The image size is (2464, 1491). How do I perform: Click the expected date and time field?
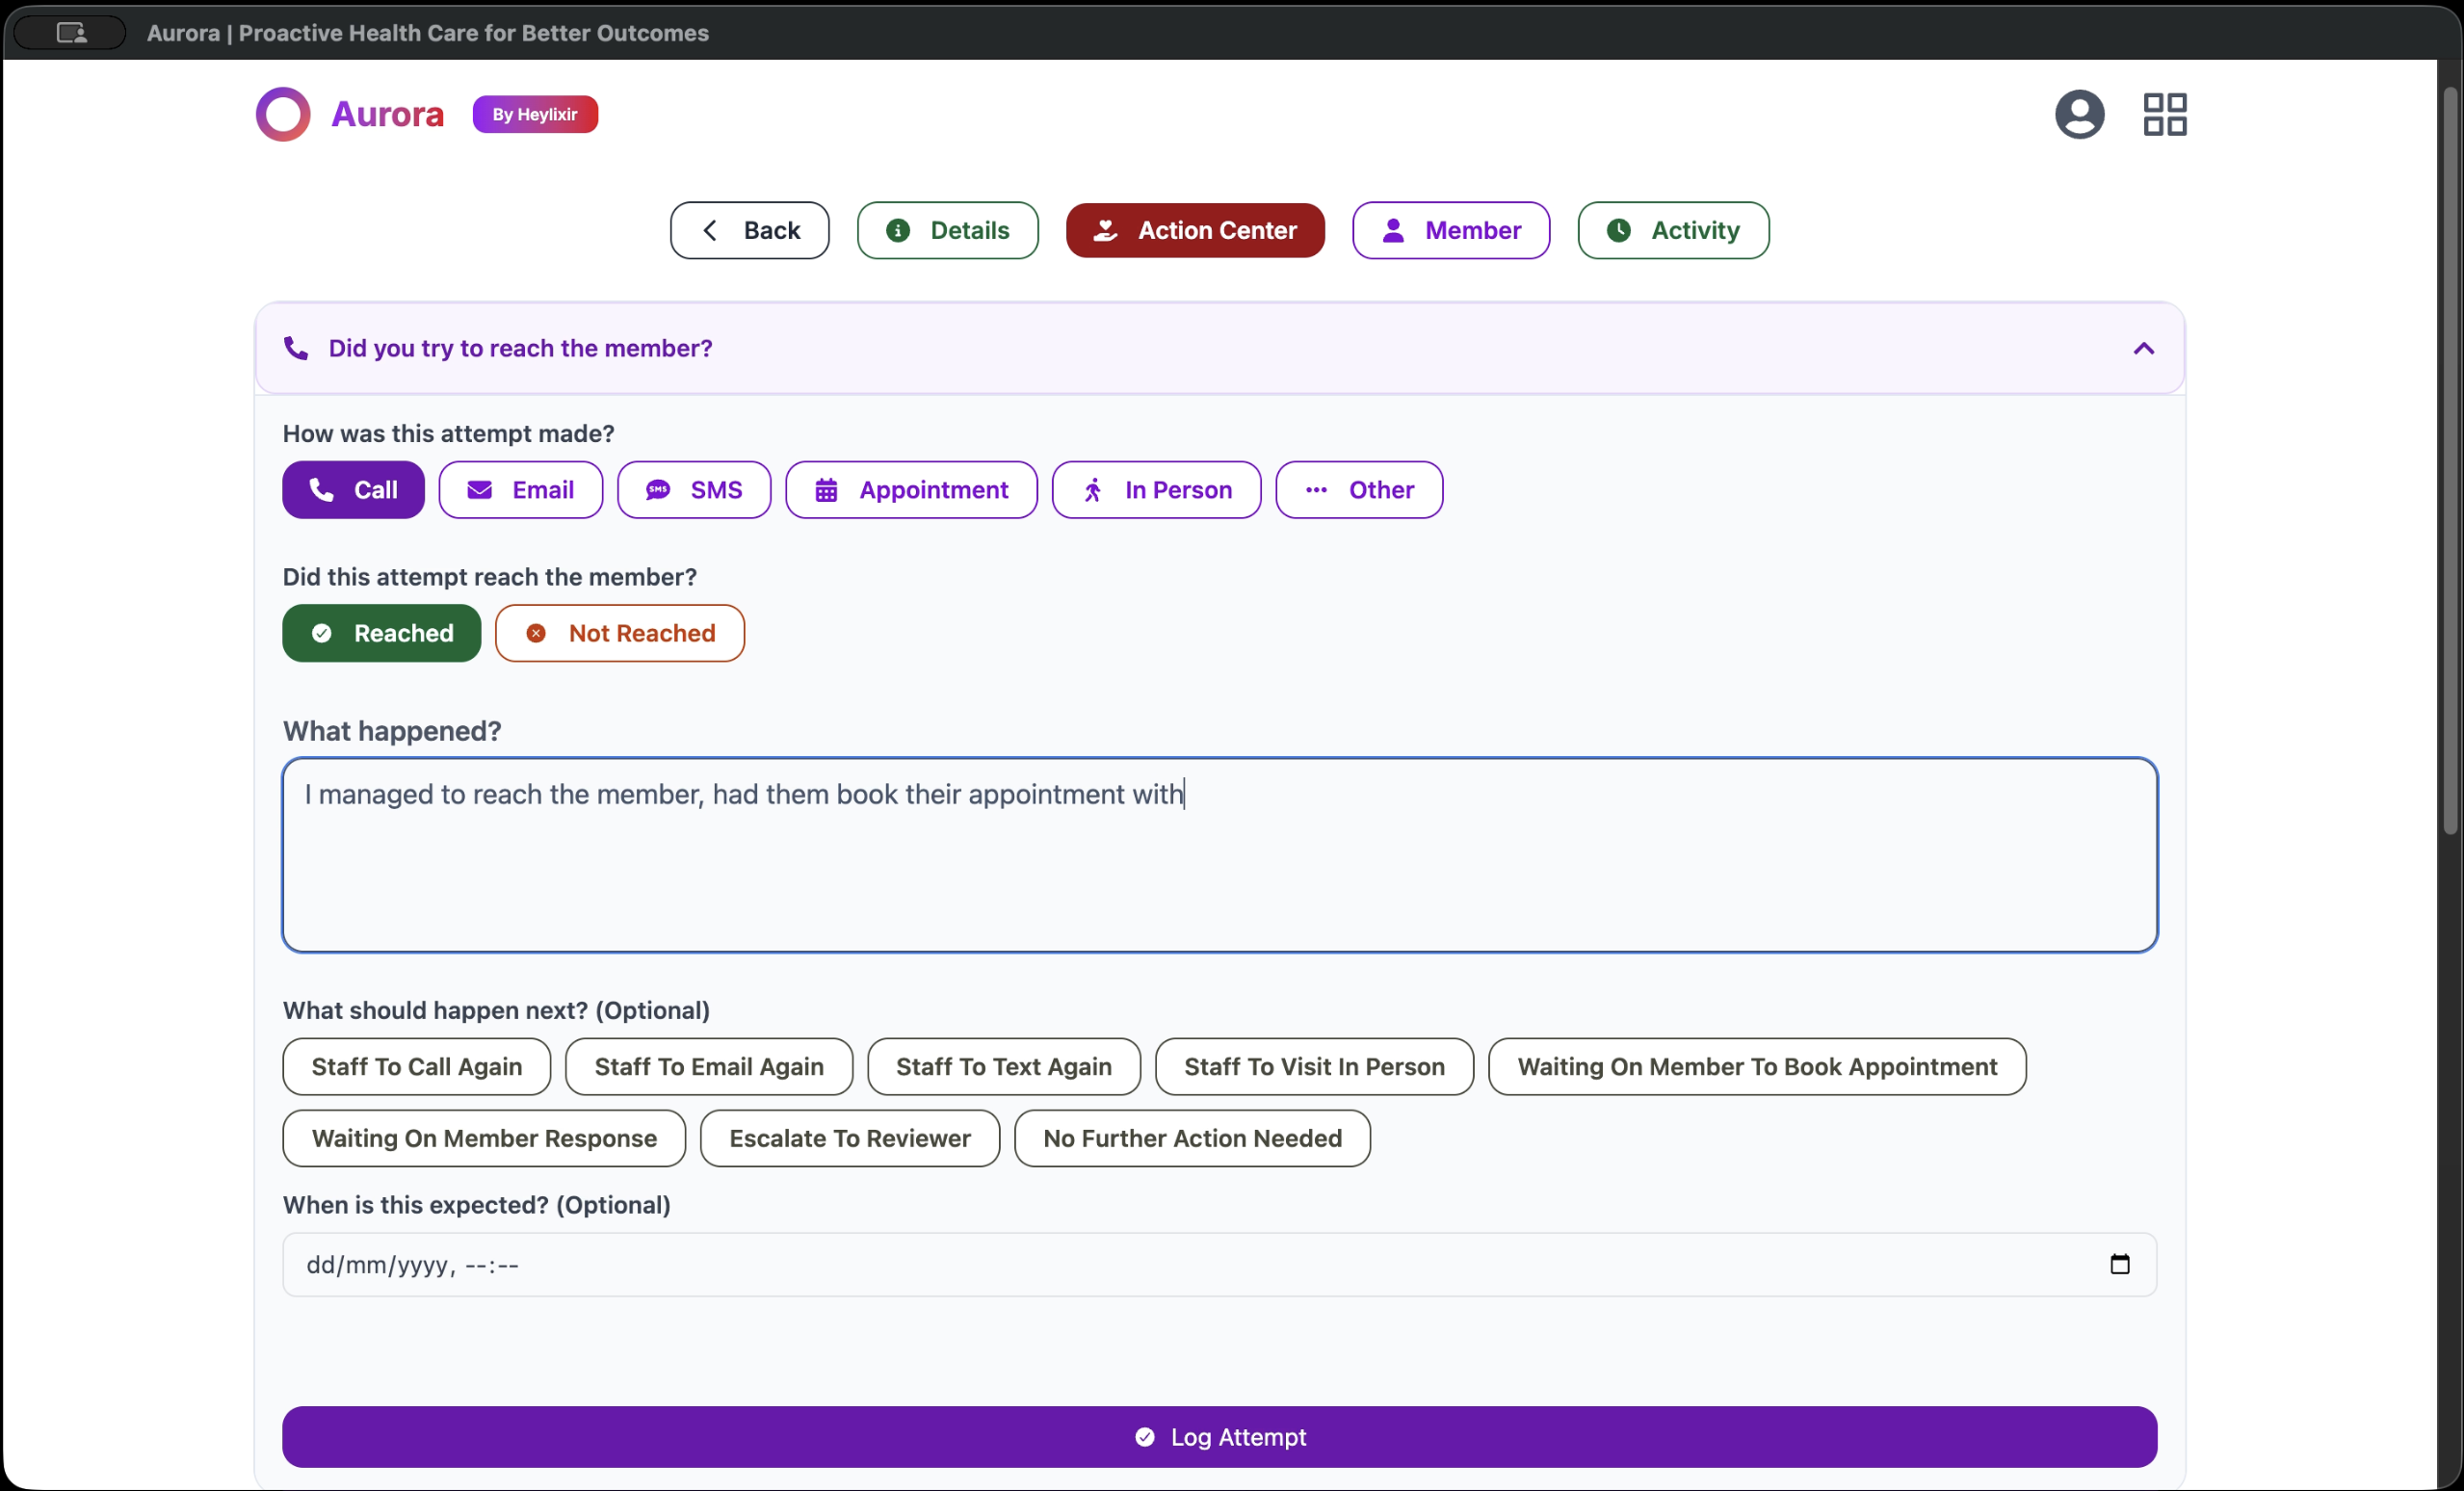[x=1219, y=1265]
